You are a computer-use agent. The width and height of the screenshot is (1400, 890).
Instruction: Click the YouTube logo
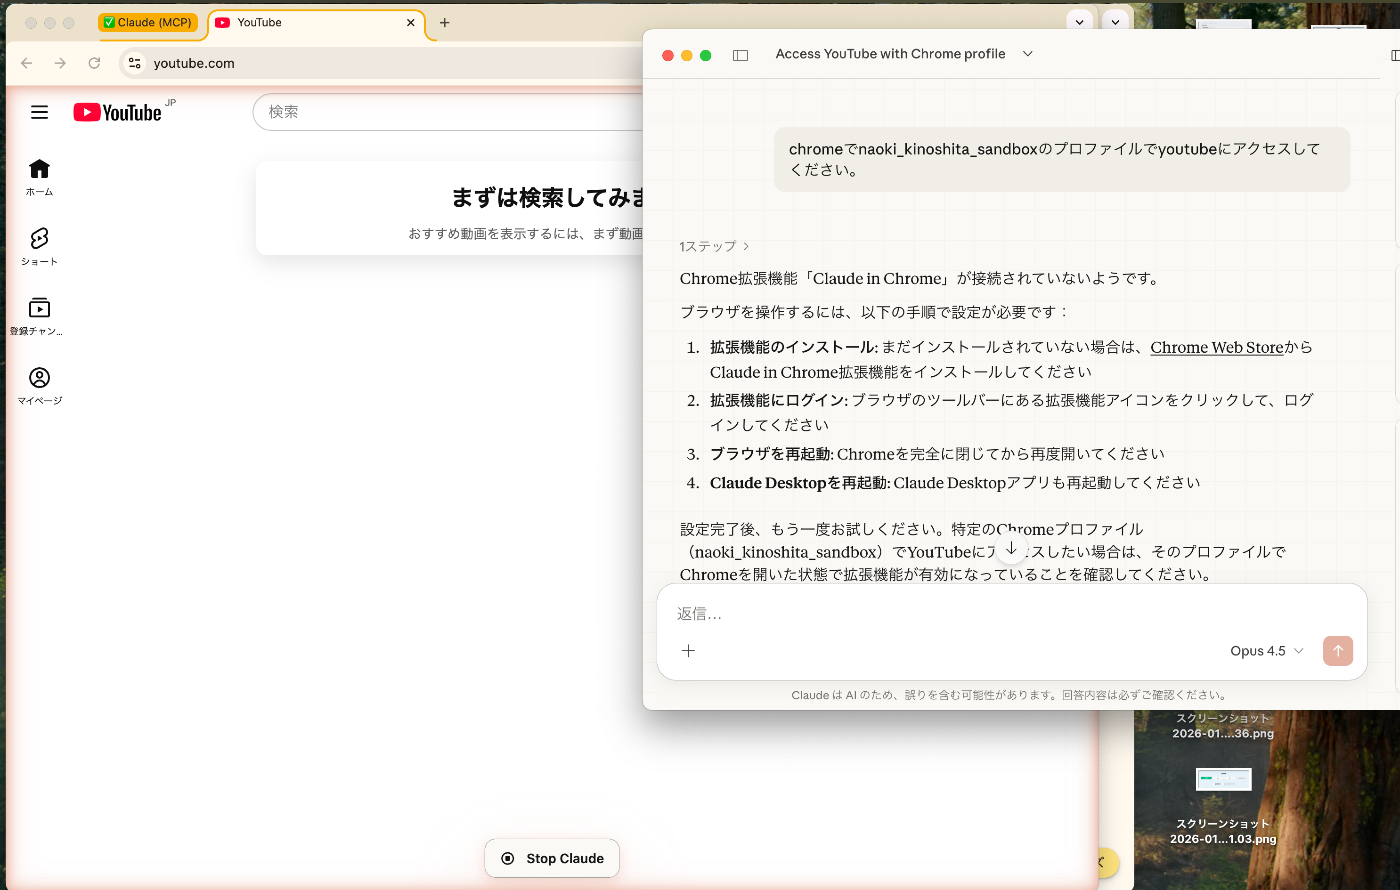[x=118, y=112]
